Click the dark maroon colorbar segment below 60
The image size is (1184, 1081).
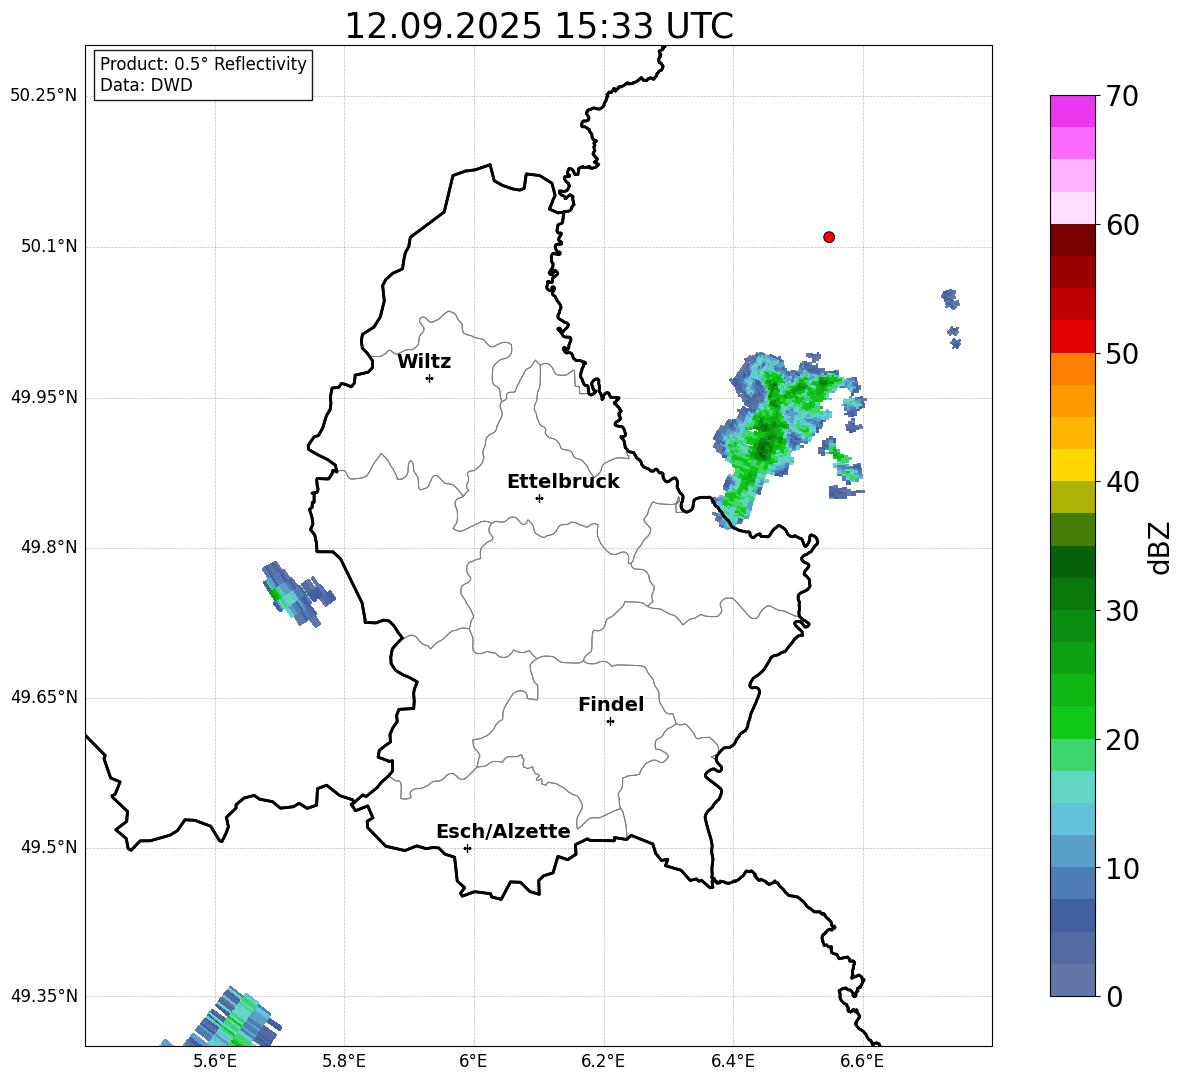(1073, 240)
